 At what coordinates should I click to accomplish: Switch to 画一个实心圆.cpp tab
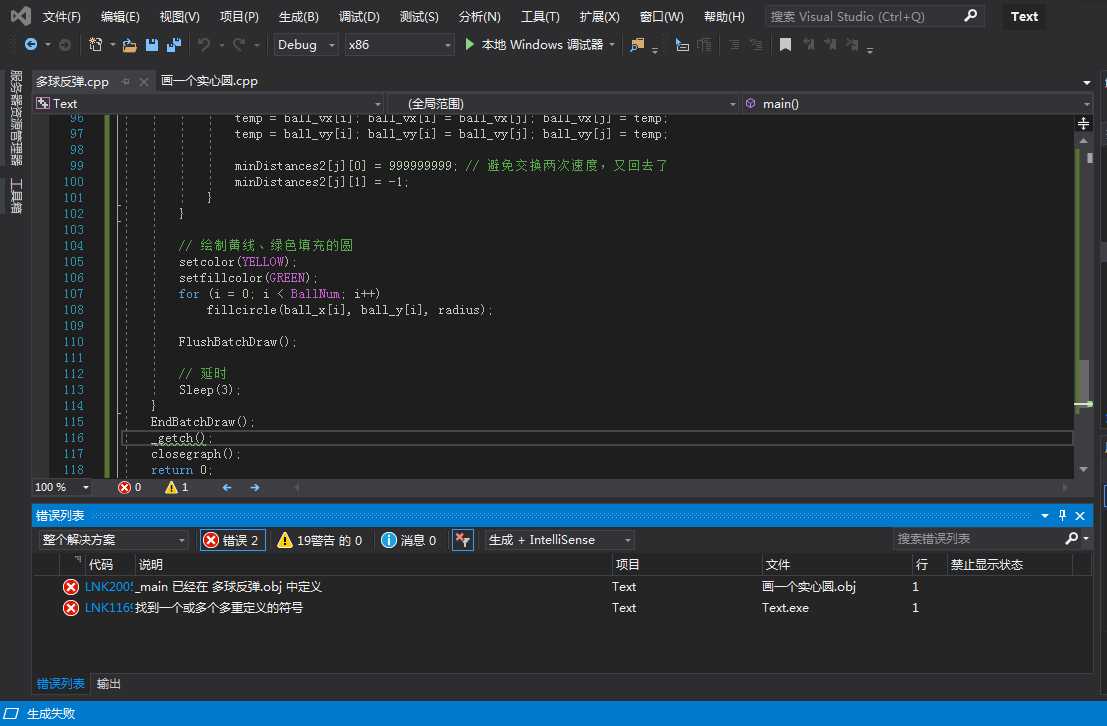point(209,81)
